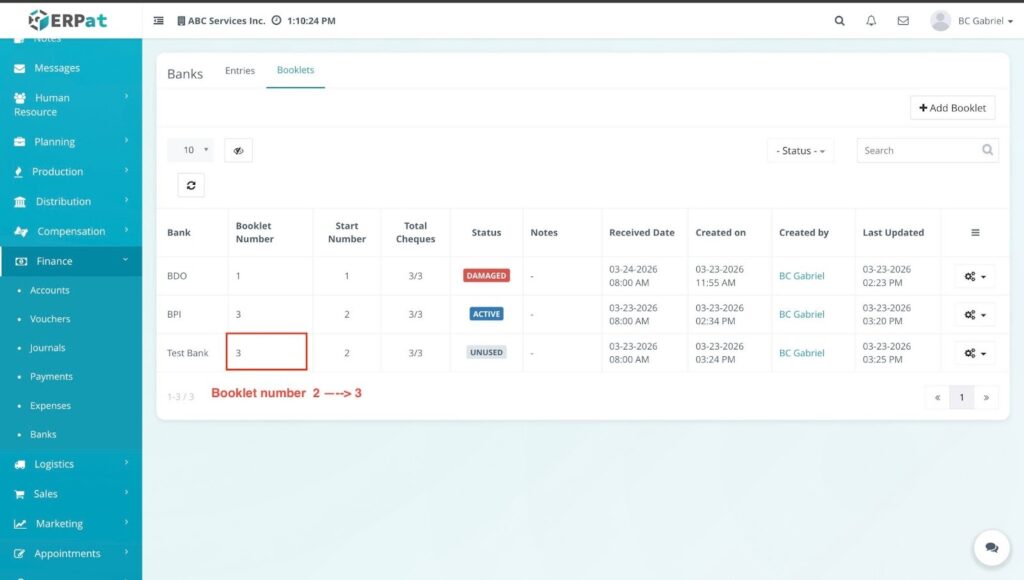Open actions gear dropdown for BDO row

tap(974, 276)
